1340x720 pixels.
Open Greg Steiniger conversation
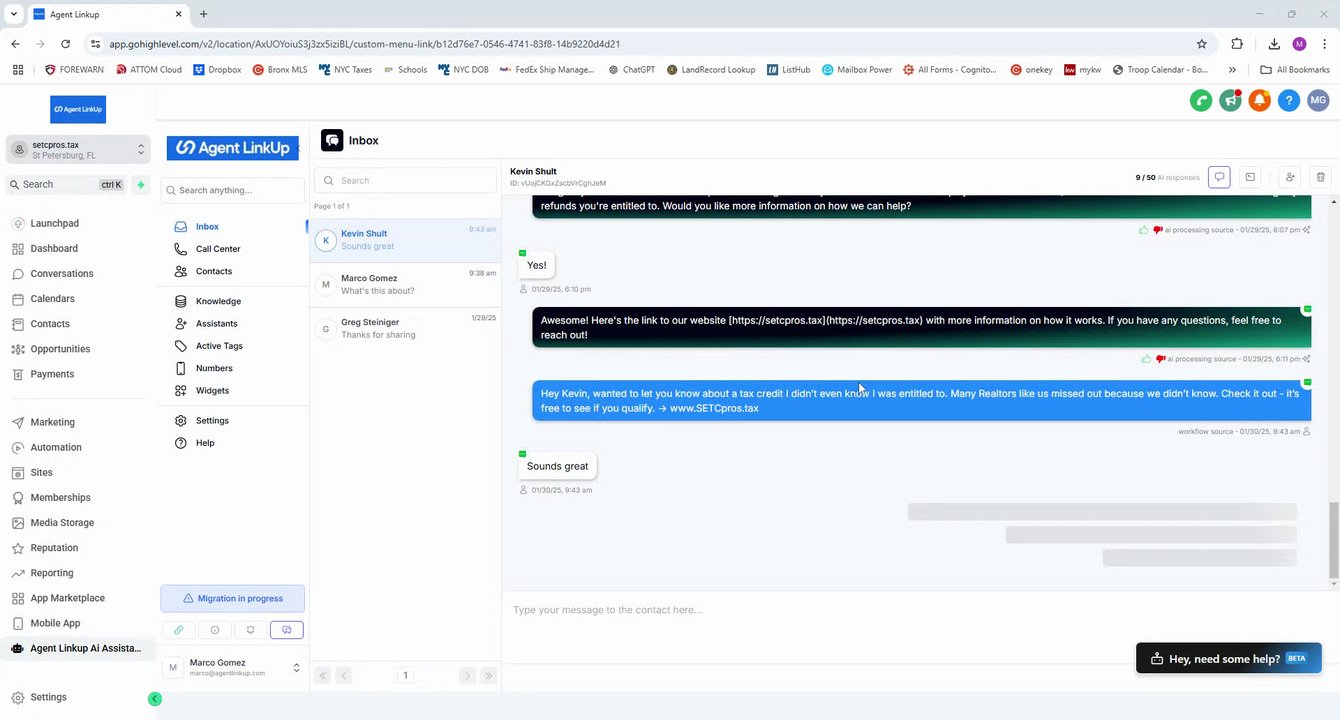click(x=405, y=328)
